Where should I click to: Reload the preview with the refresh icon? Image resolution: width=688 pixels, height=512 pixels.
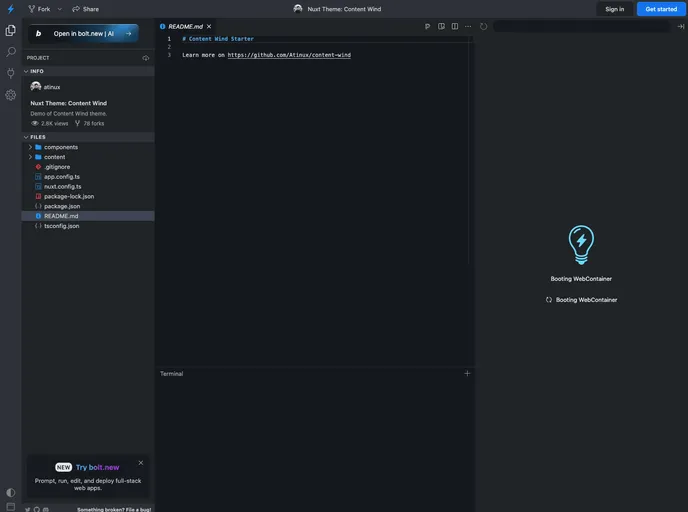(483, 26)
